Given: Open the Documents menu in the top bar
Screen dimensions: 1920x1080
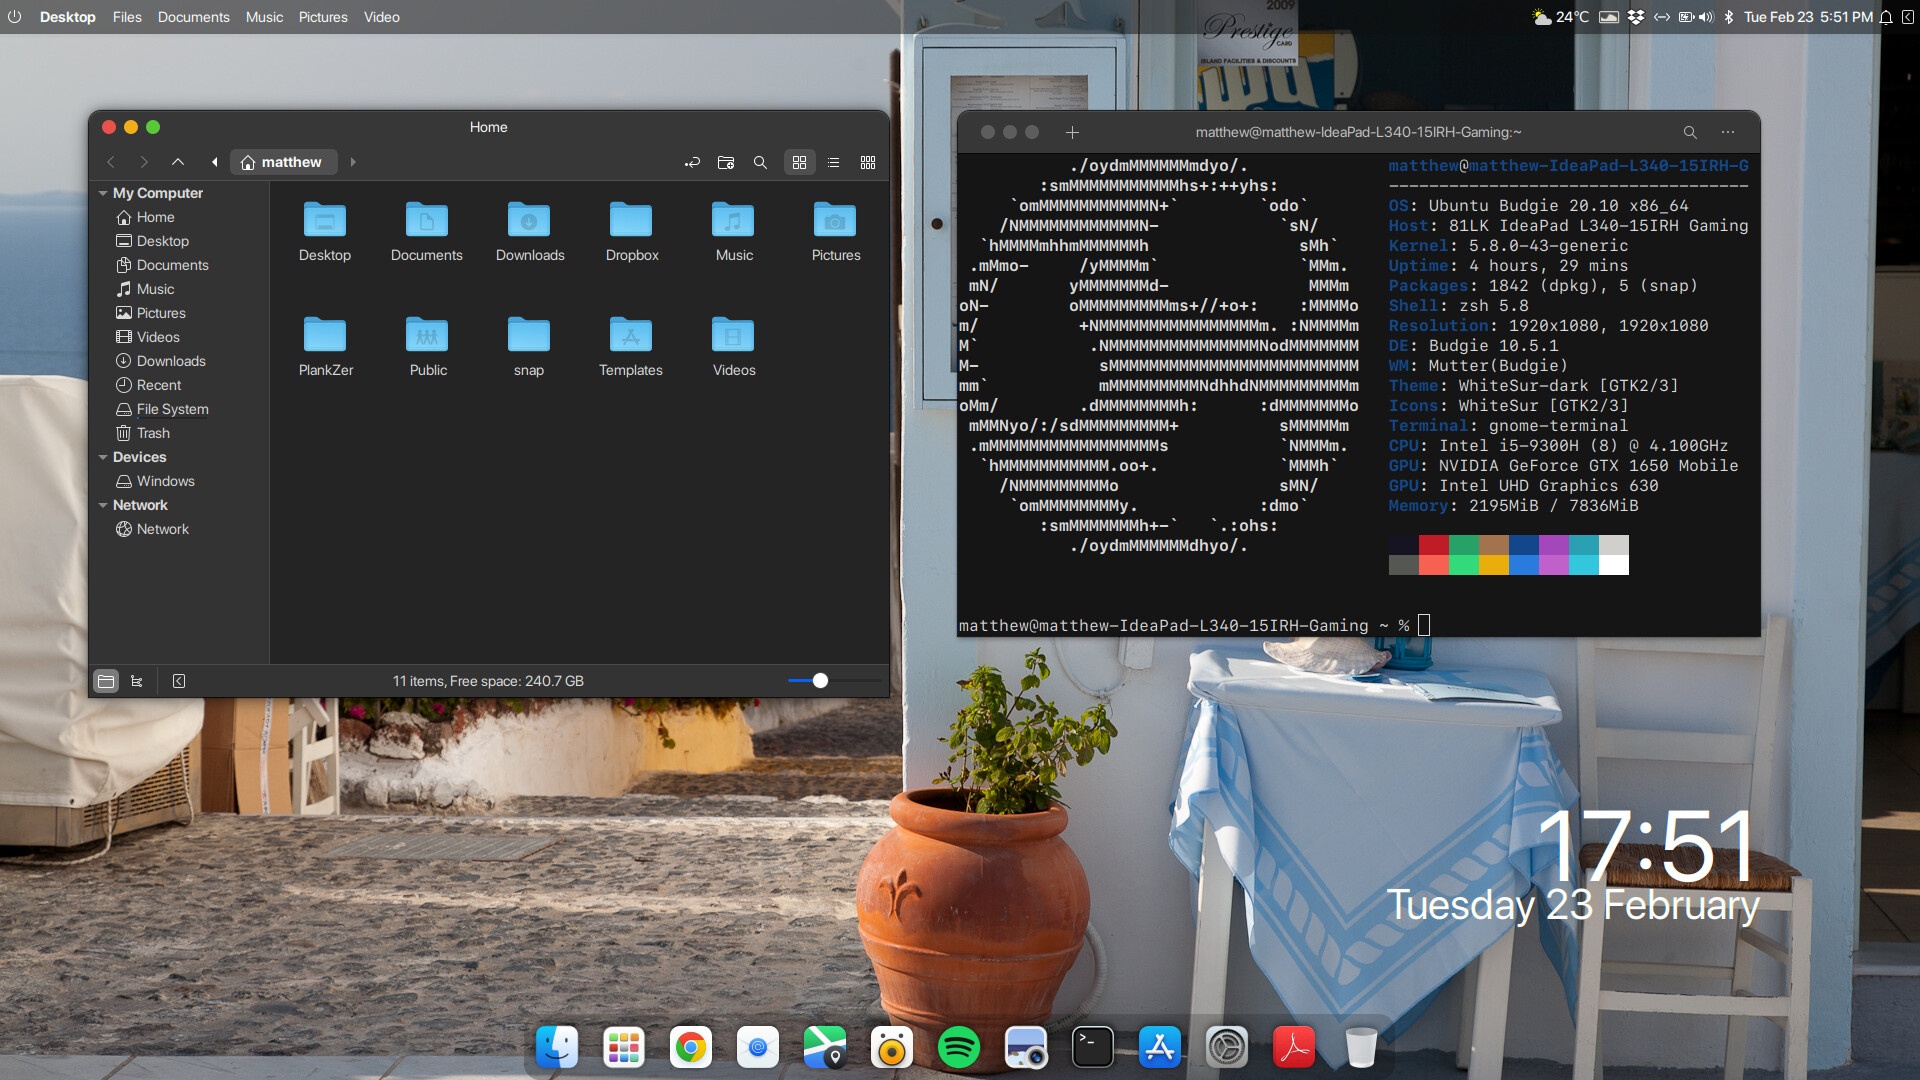Looking at the screenshot, I should pyautogui.click(x=193, y=17).
